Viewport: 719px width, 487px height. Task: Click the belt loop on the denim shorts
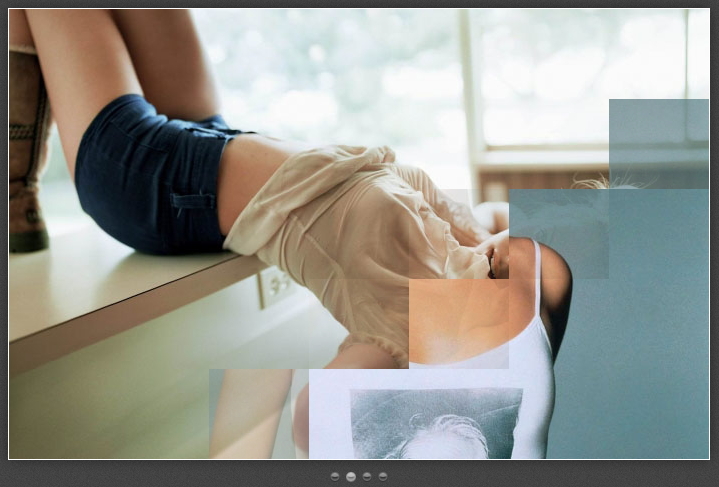click(x=192, y=200)
